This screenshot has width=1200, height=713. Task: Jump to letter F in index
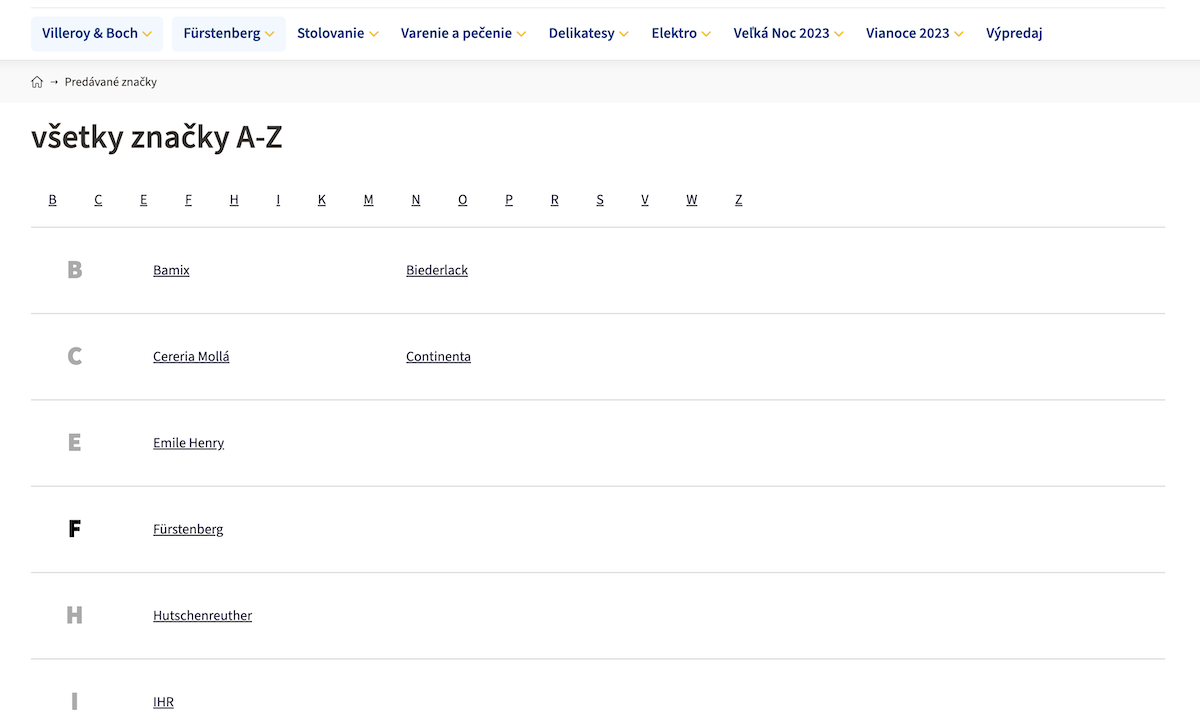188,200
